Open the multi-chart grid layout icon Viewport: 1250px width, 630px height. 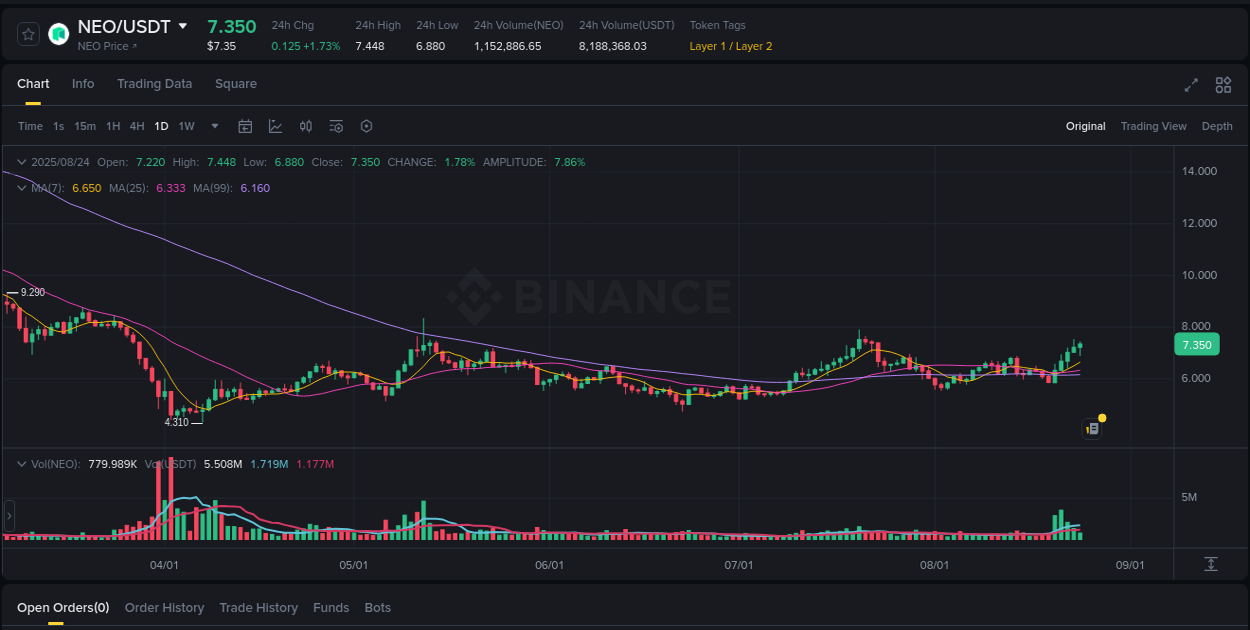click(1223, 85)
